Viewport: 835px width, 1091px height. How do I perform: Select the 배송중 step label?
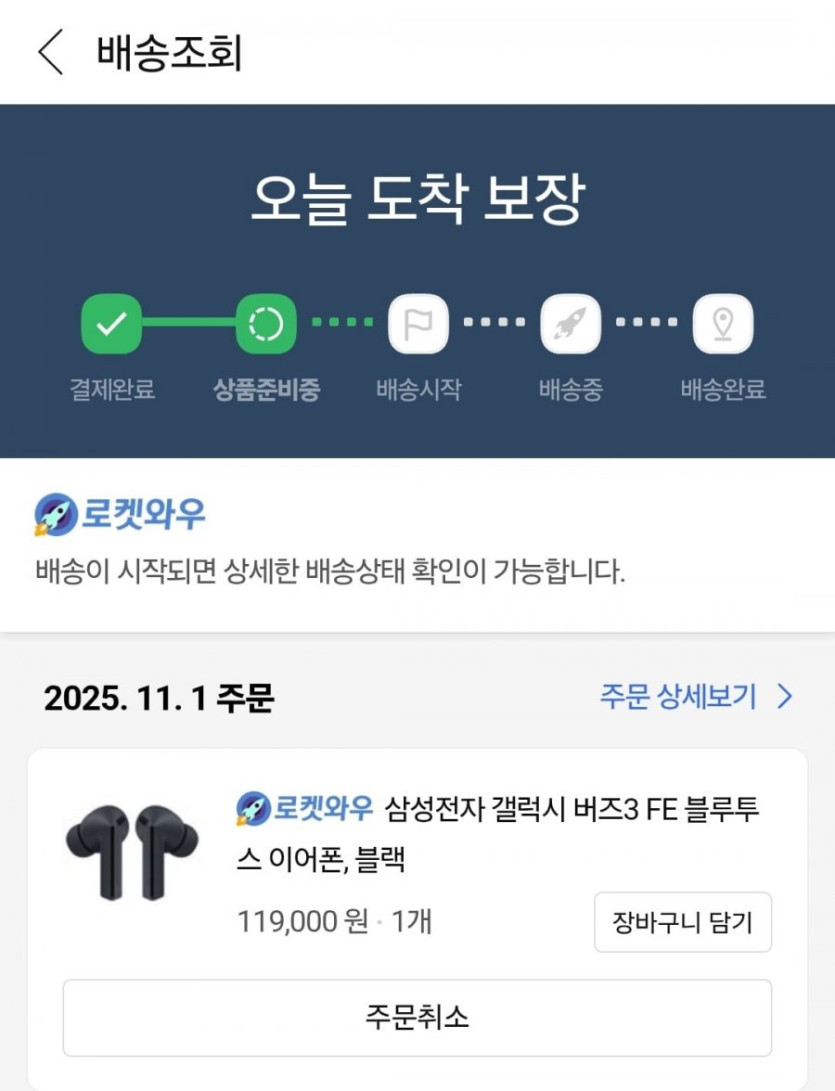coord(571,389)
